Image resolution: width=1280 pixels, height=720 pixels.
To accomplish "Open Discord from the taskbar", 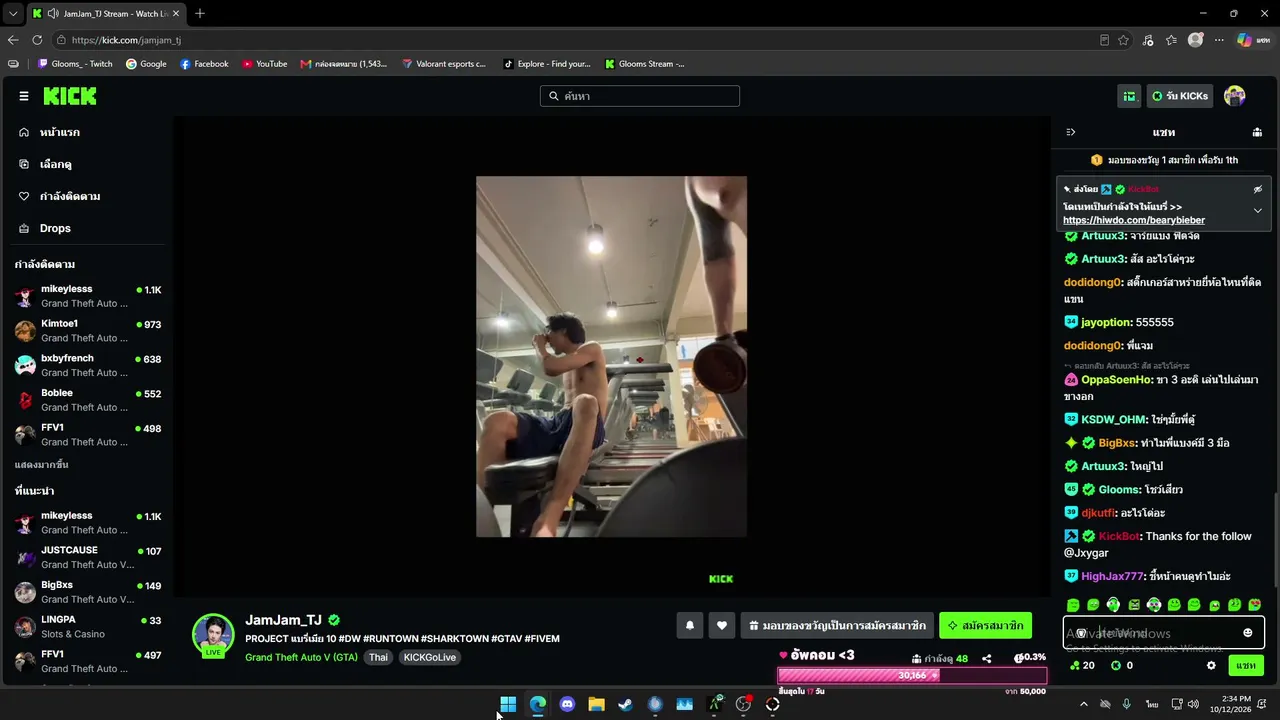I will pyautogui.click(x=567, y=704).
